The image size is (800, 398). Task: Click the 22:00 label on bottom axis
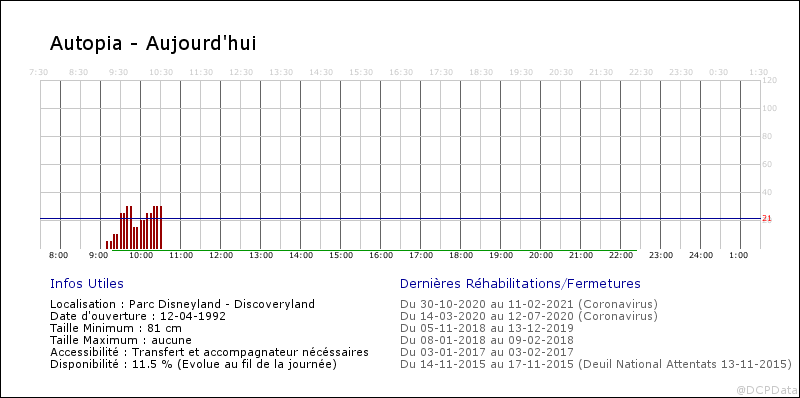pyautogui.click(x=620, y=255)
